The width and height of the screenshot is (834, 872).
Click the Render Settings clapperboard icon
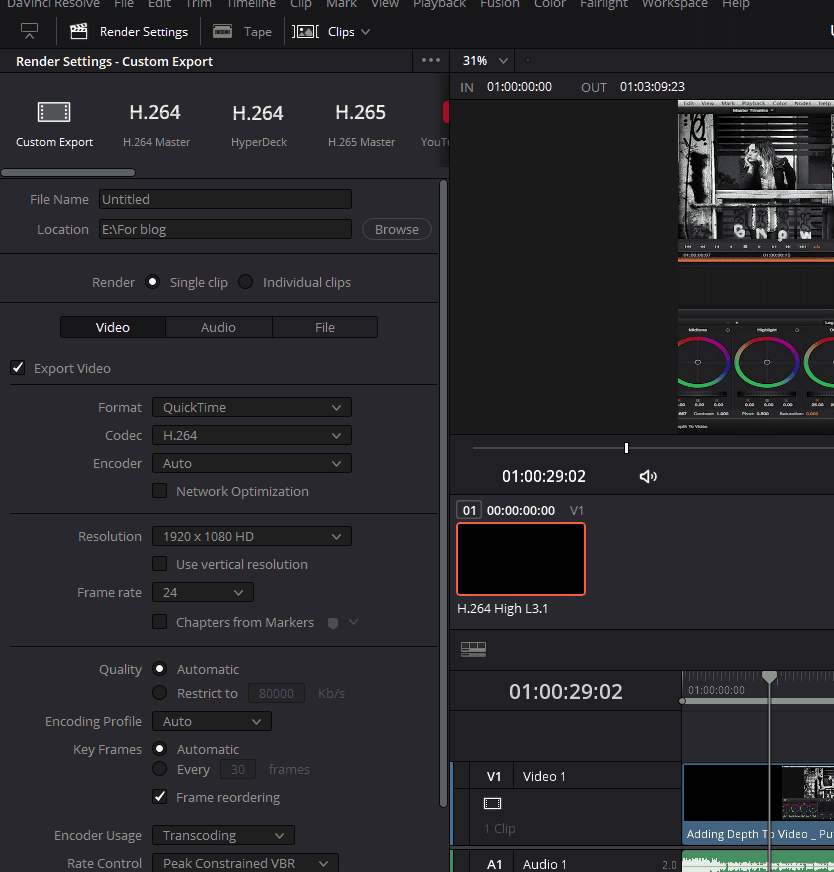79,31
